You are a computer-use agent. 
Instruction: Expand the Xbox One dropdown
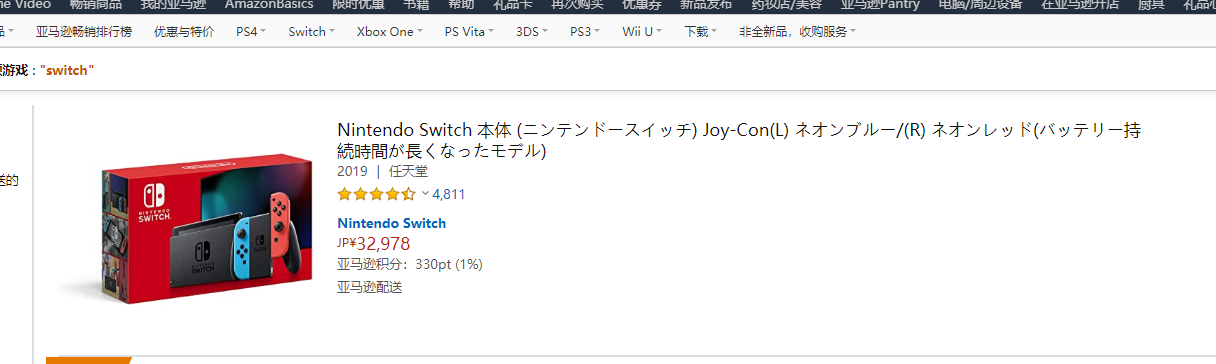389,31
